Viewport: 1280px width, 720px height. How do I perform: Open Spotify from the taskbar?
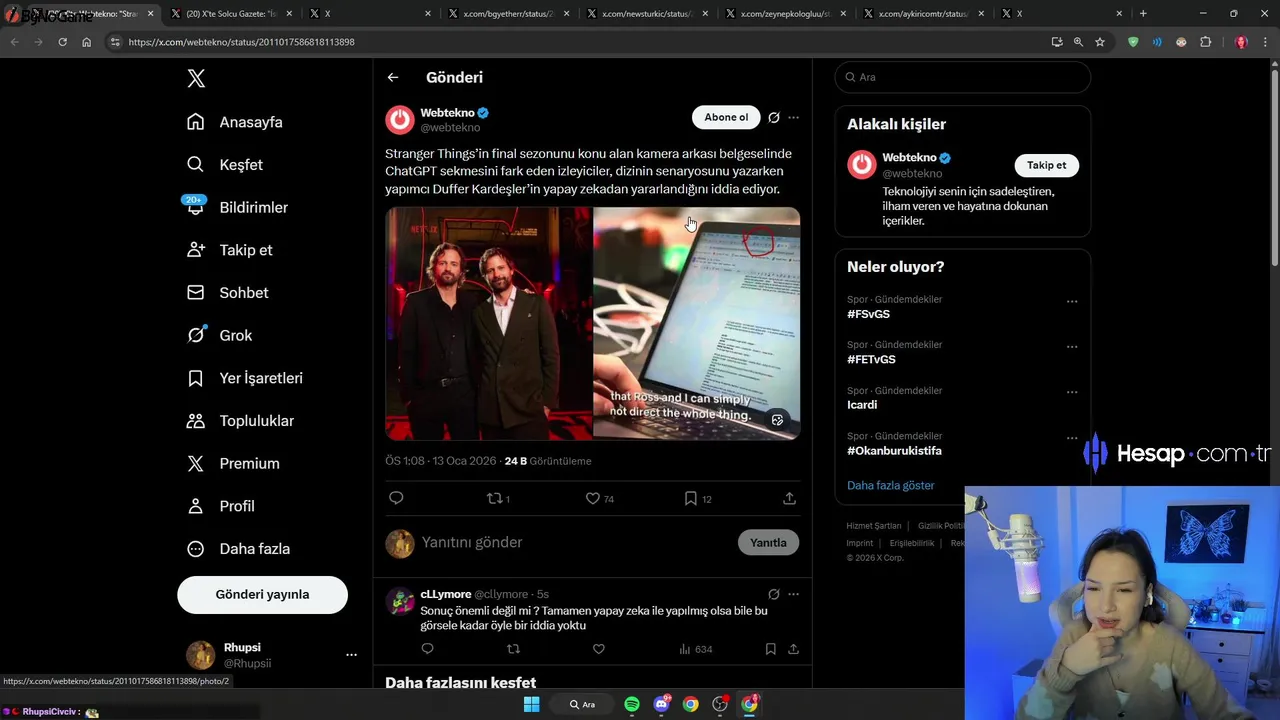pyautogui.click(x=632, y=704)
